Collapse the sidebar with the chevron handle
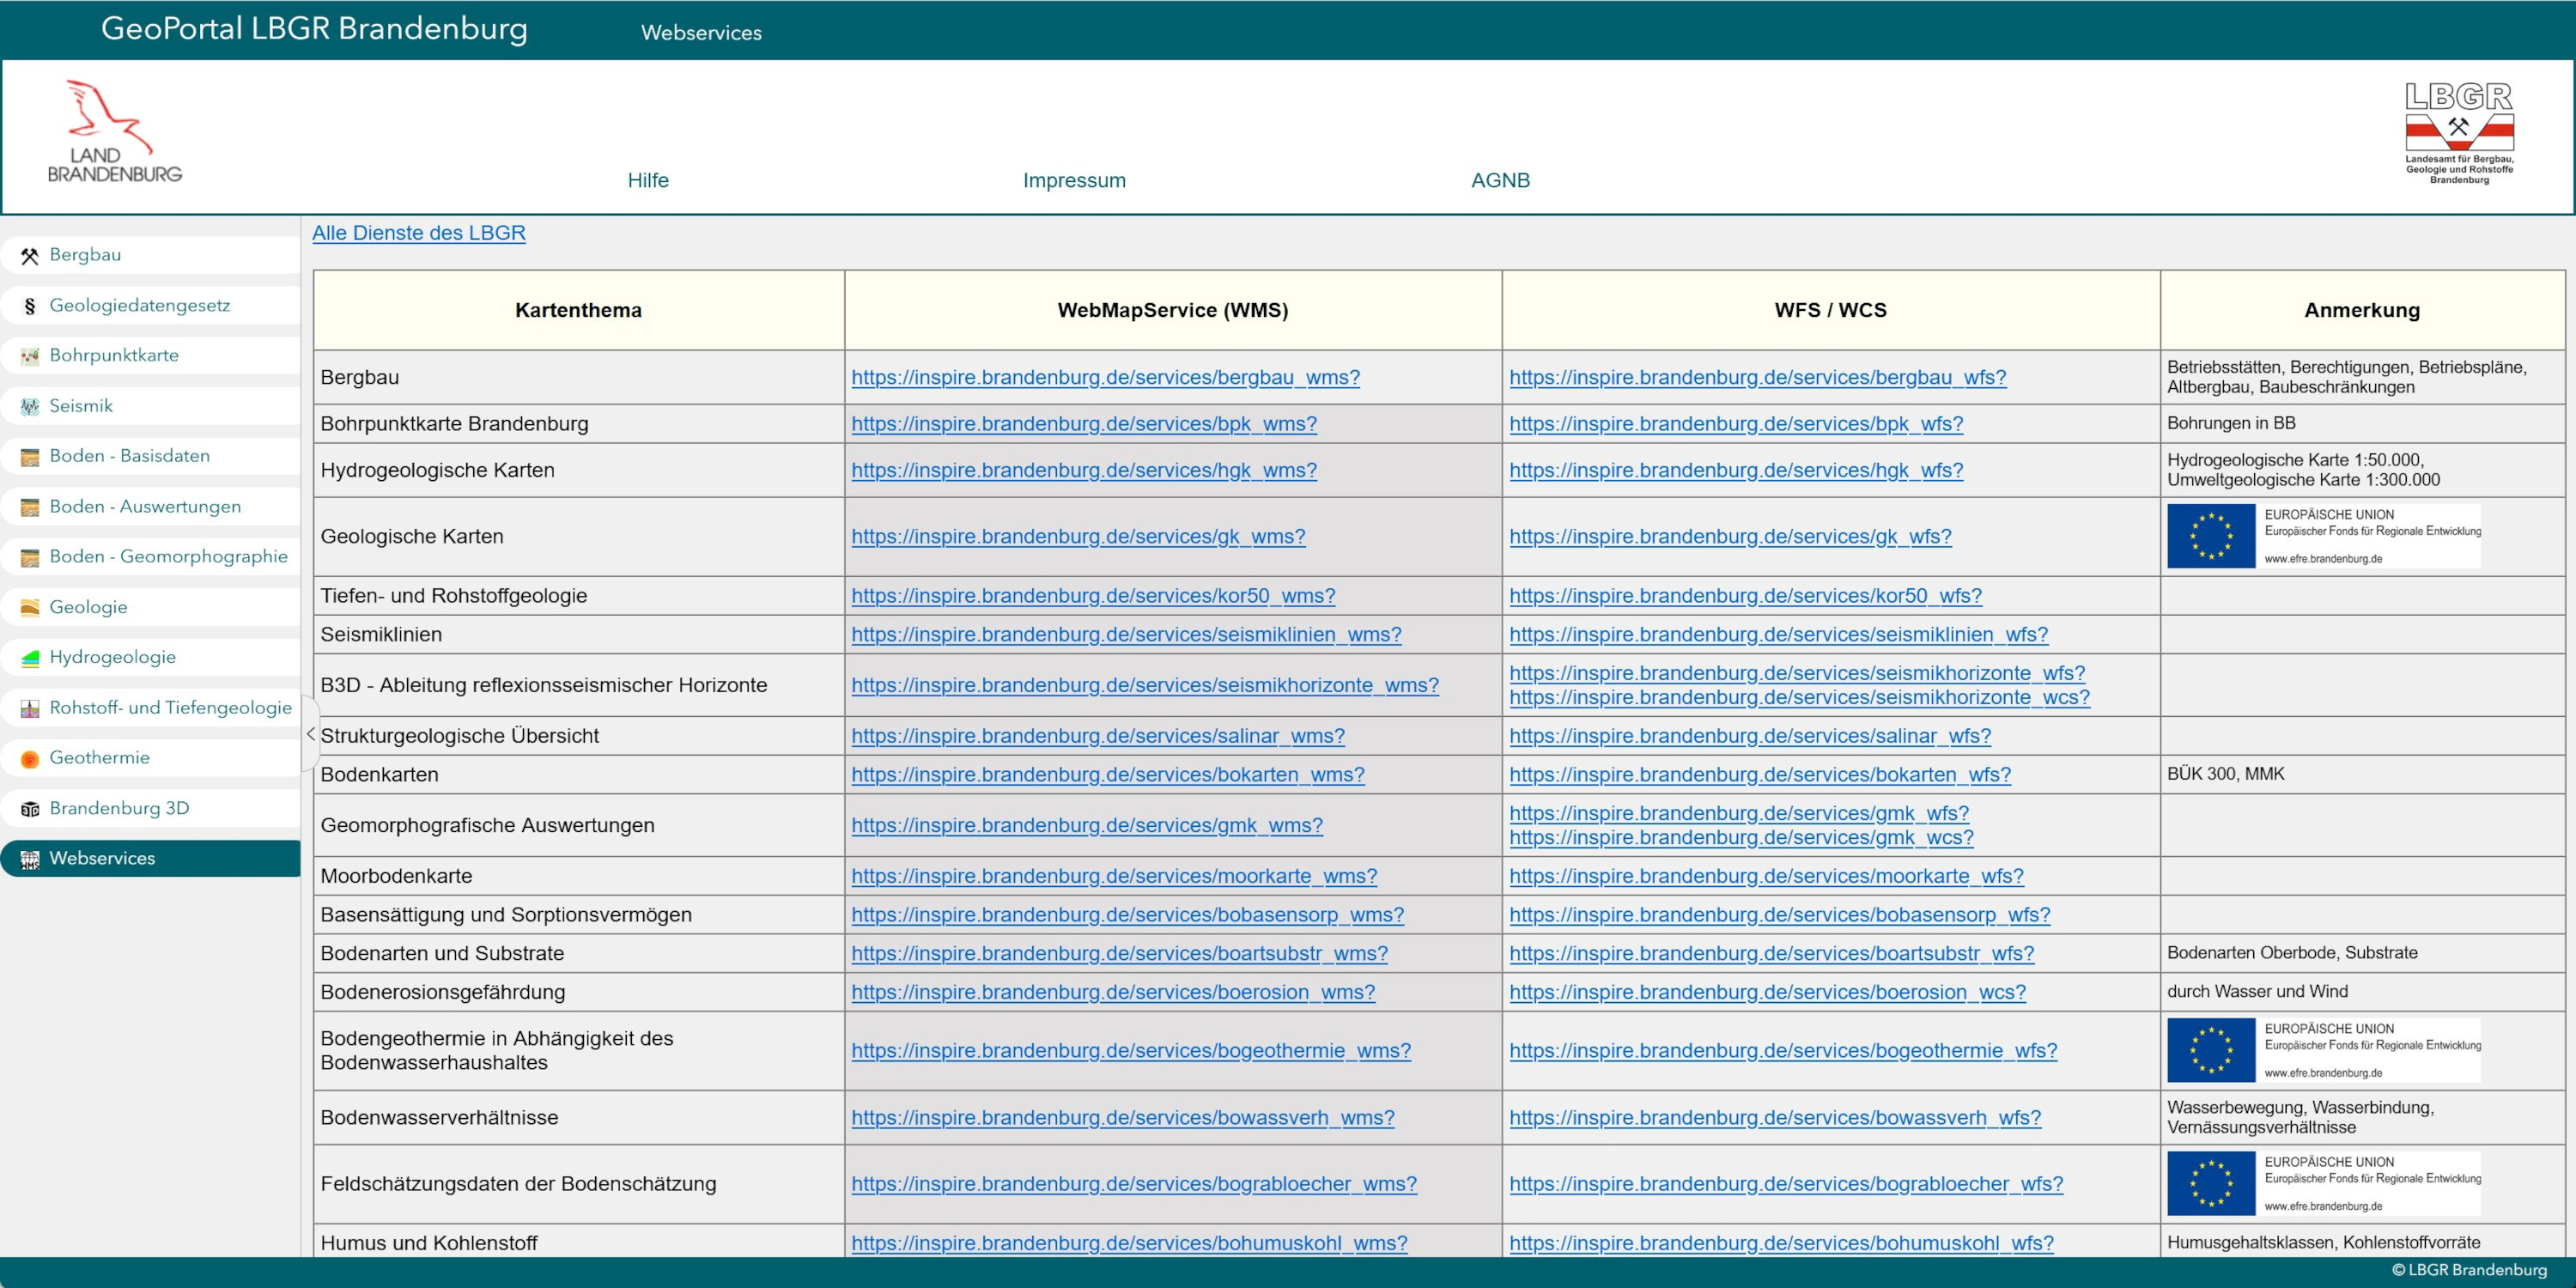2576x1288 pixels. click(310, 734)
